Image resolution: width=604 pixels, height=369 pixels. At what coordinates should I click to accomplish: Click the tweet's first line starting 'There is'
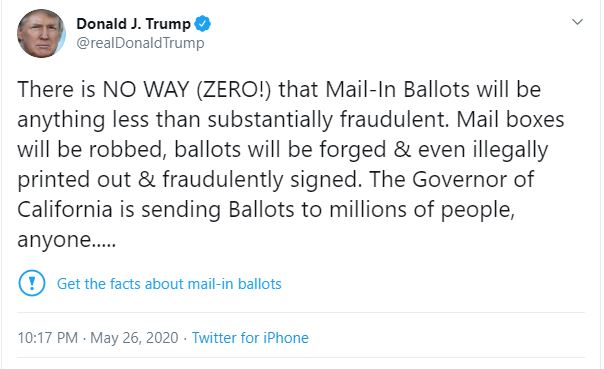tap(279, 89)
